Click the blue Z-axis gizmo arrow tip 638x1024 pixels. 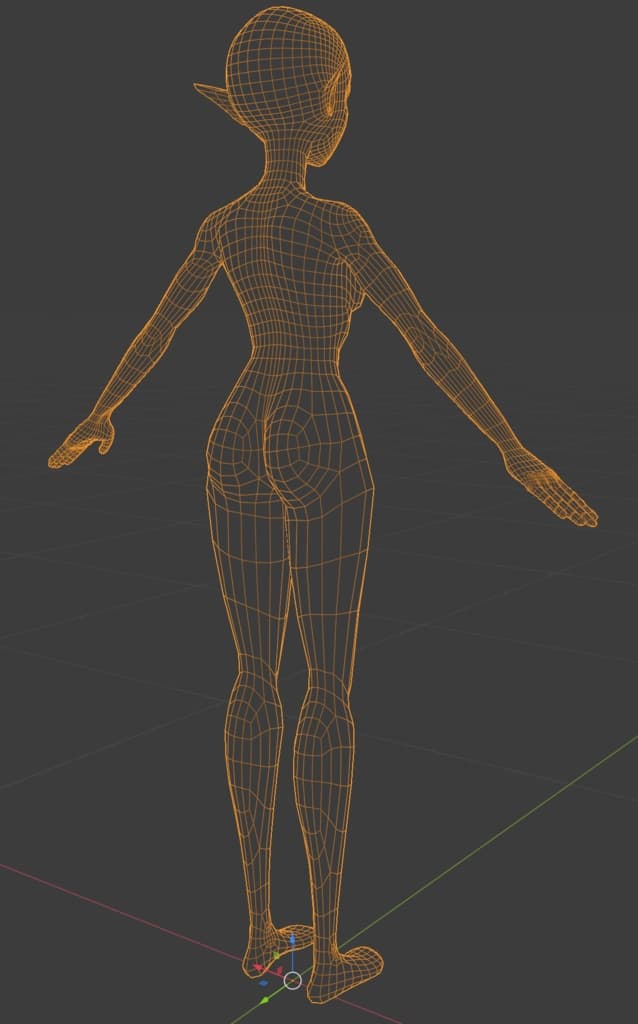pos(293,939)
